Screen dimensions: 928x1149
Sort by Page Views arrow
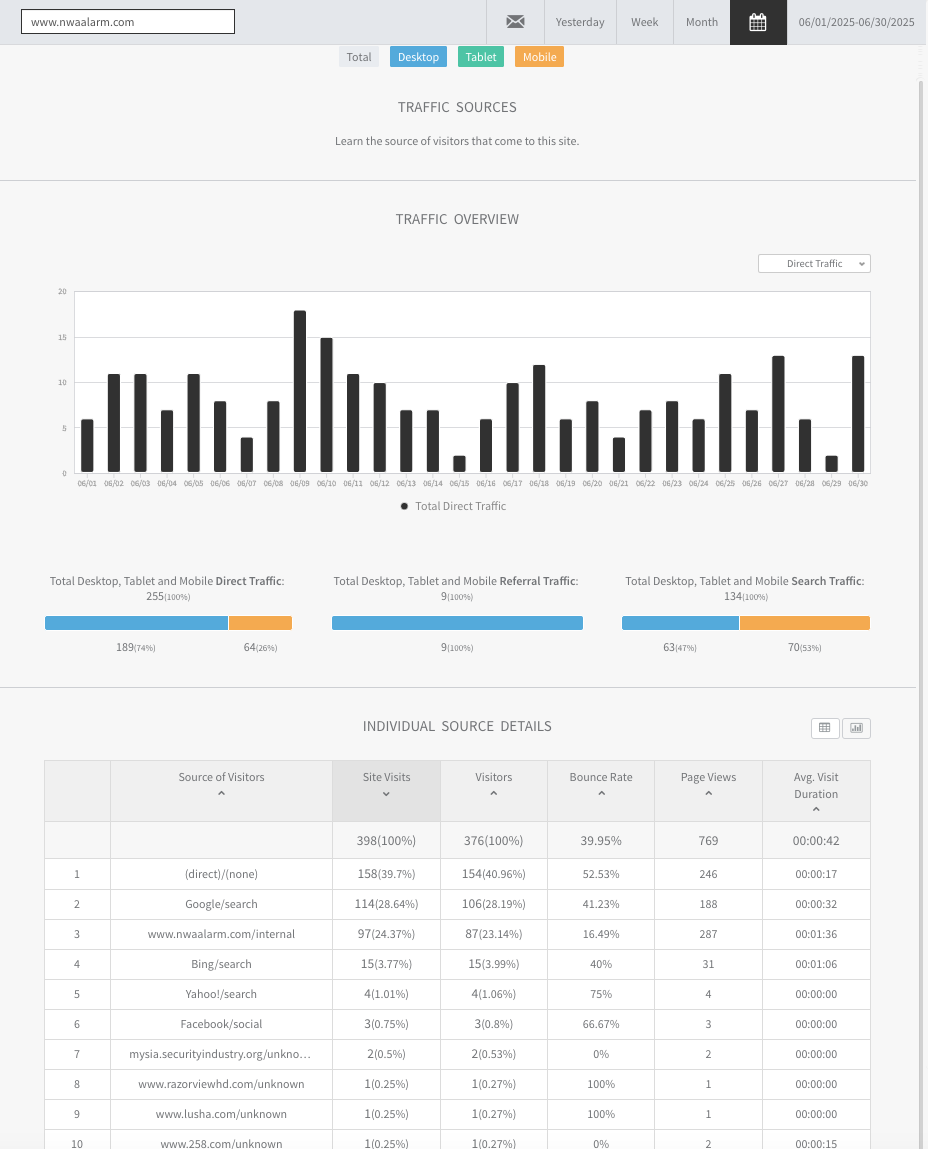(708, 794)
